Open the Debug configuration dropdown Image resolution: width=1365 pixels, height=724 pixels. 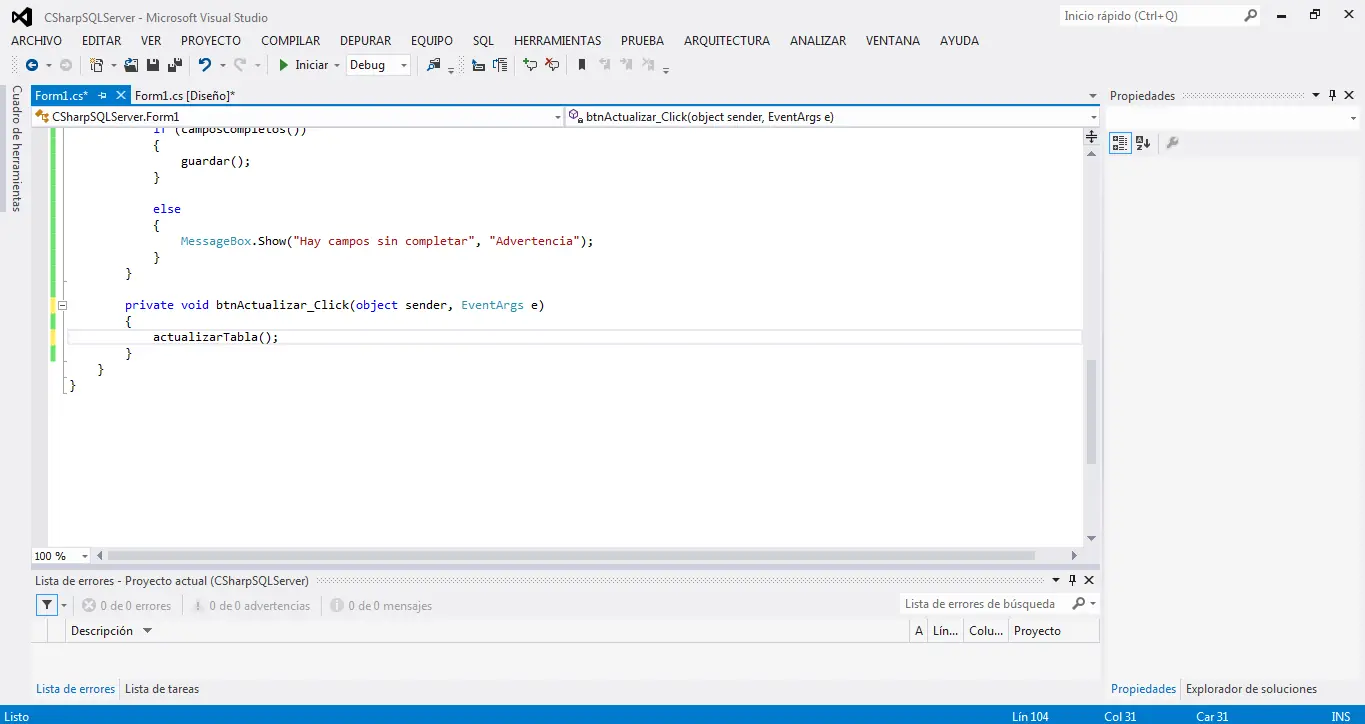click(x=404, y=65)
